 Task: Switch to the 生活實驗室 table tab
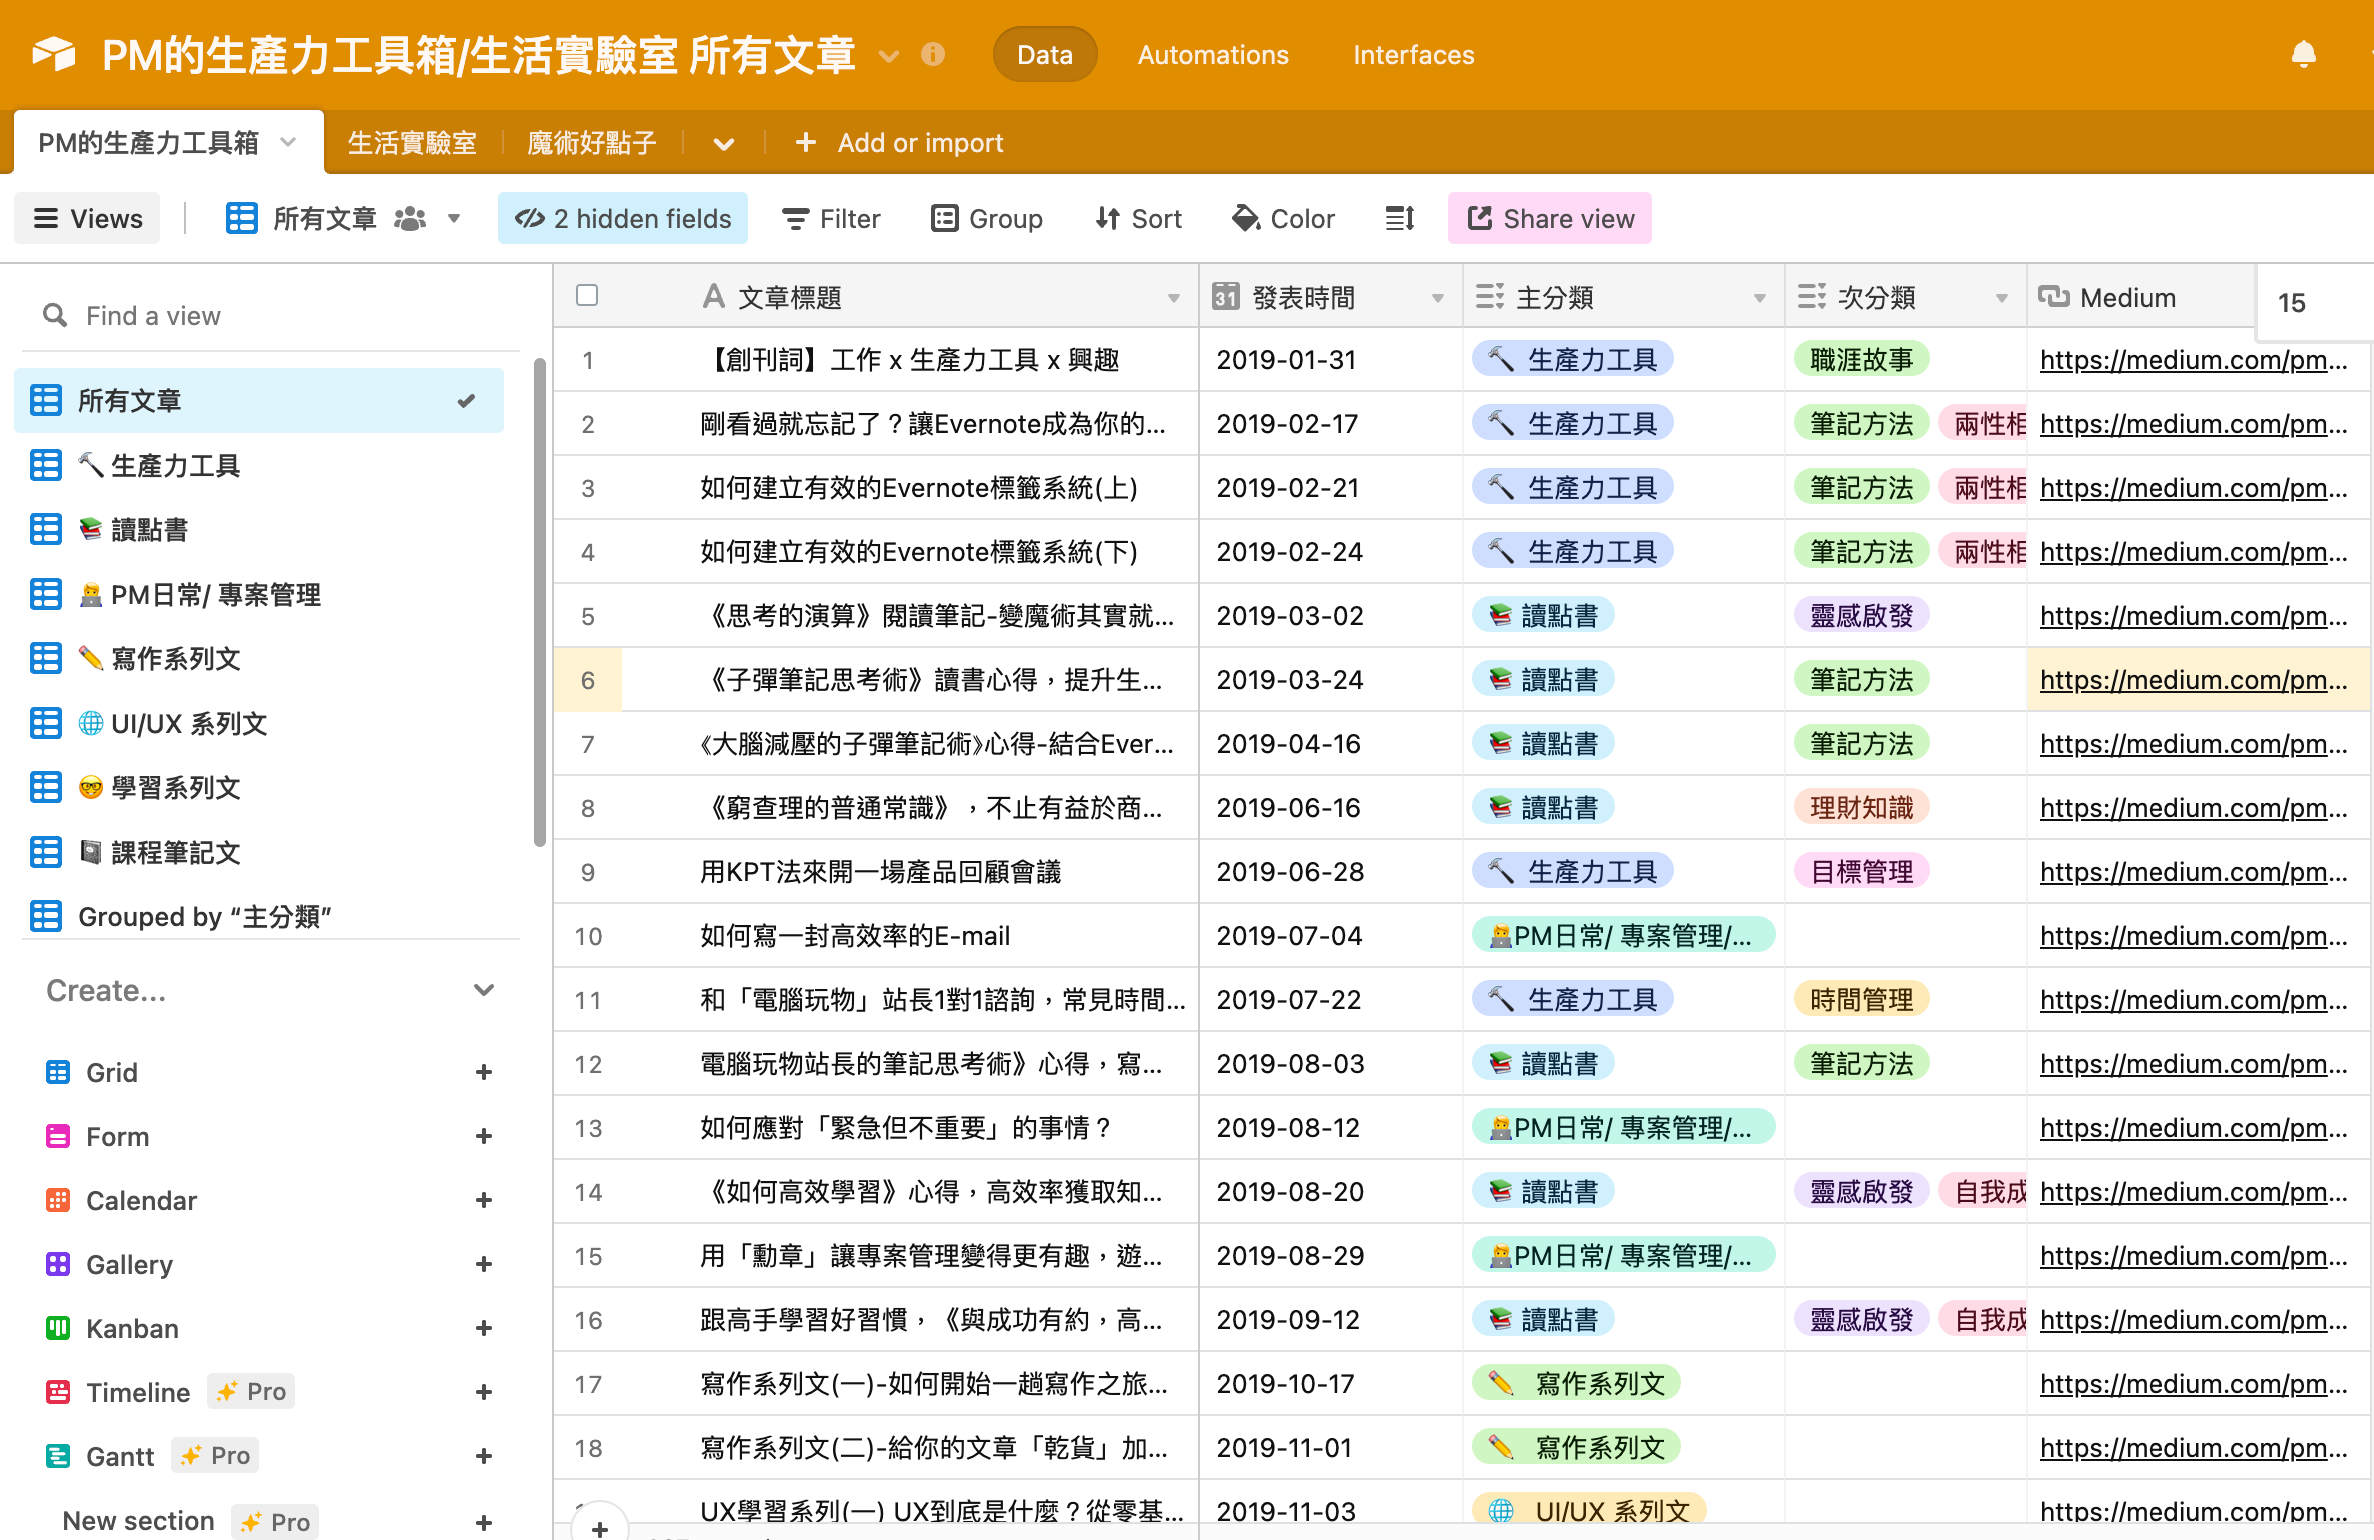click(412, 143)
